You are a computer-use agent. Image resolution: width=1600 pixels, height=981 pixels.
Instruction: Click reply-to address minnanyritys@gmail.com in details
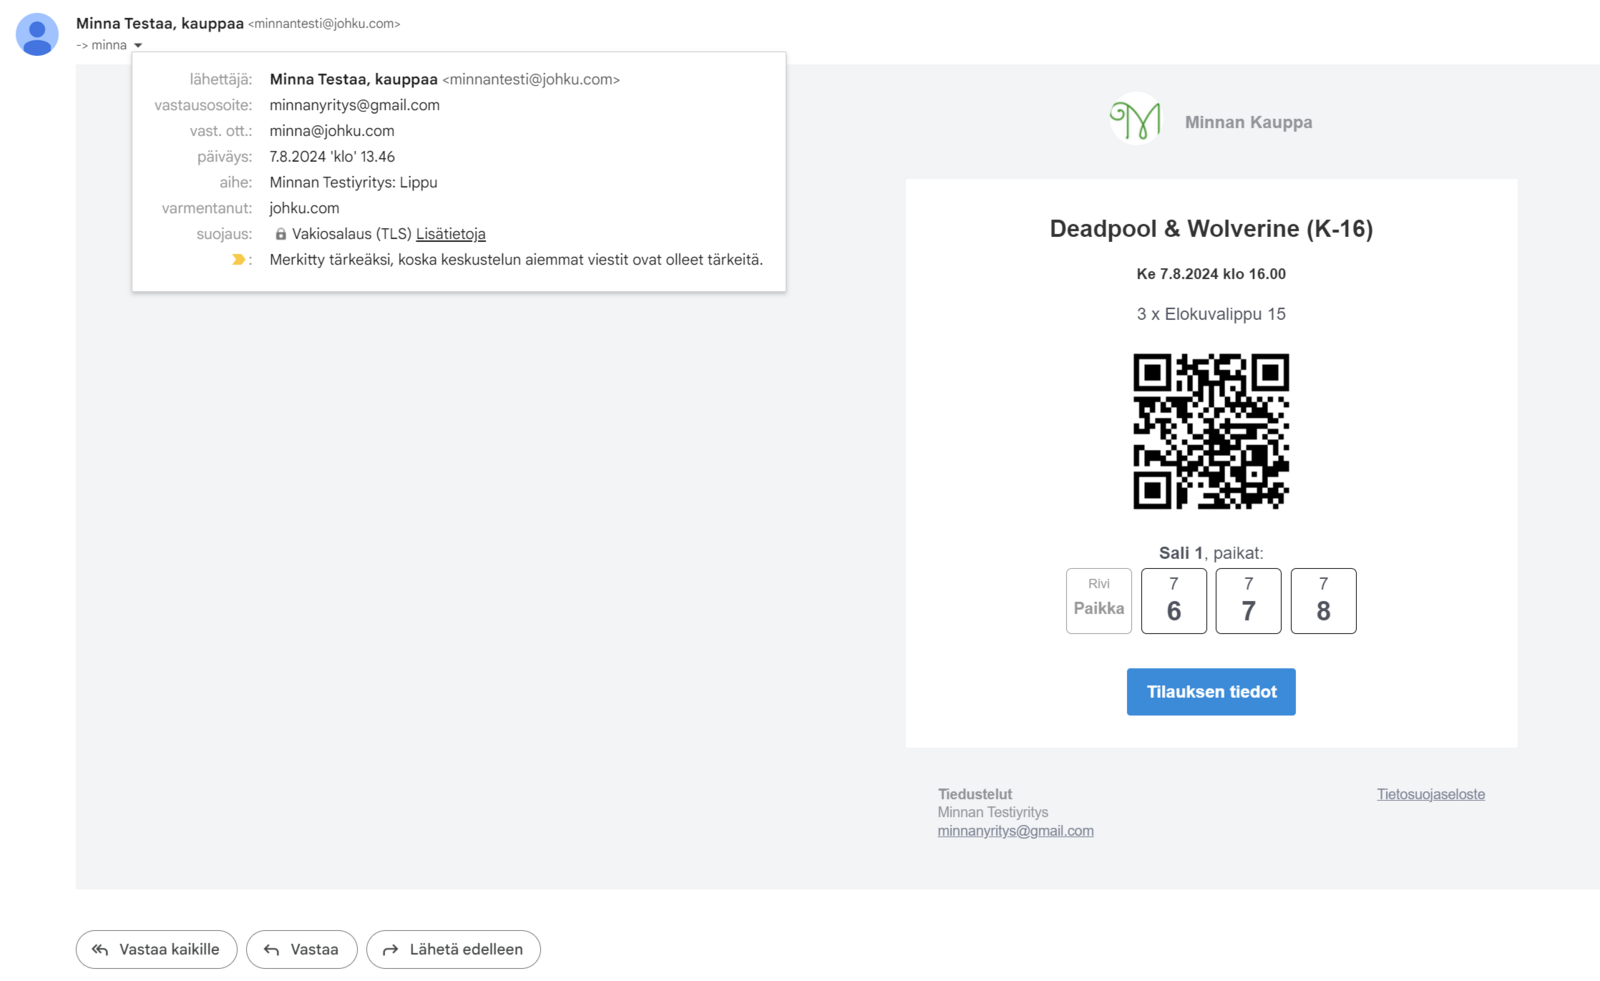[354, 105]
